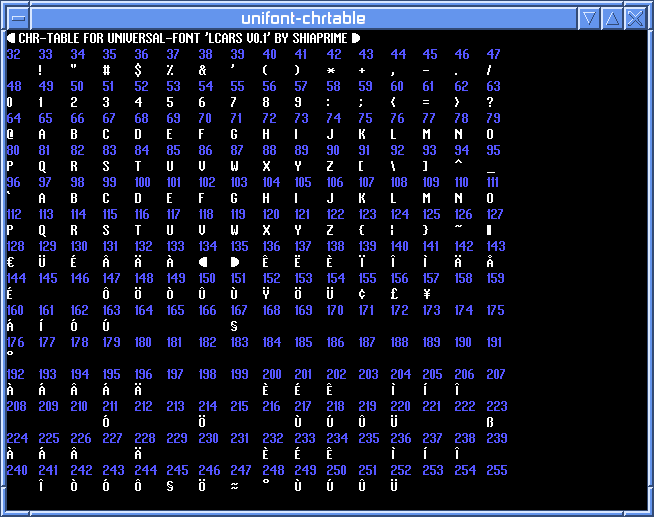Click the @ glyph under code 64

click(10, 134)
